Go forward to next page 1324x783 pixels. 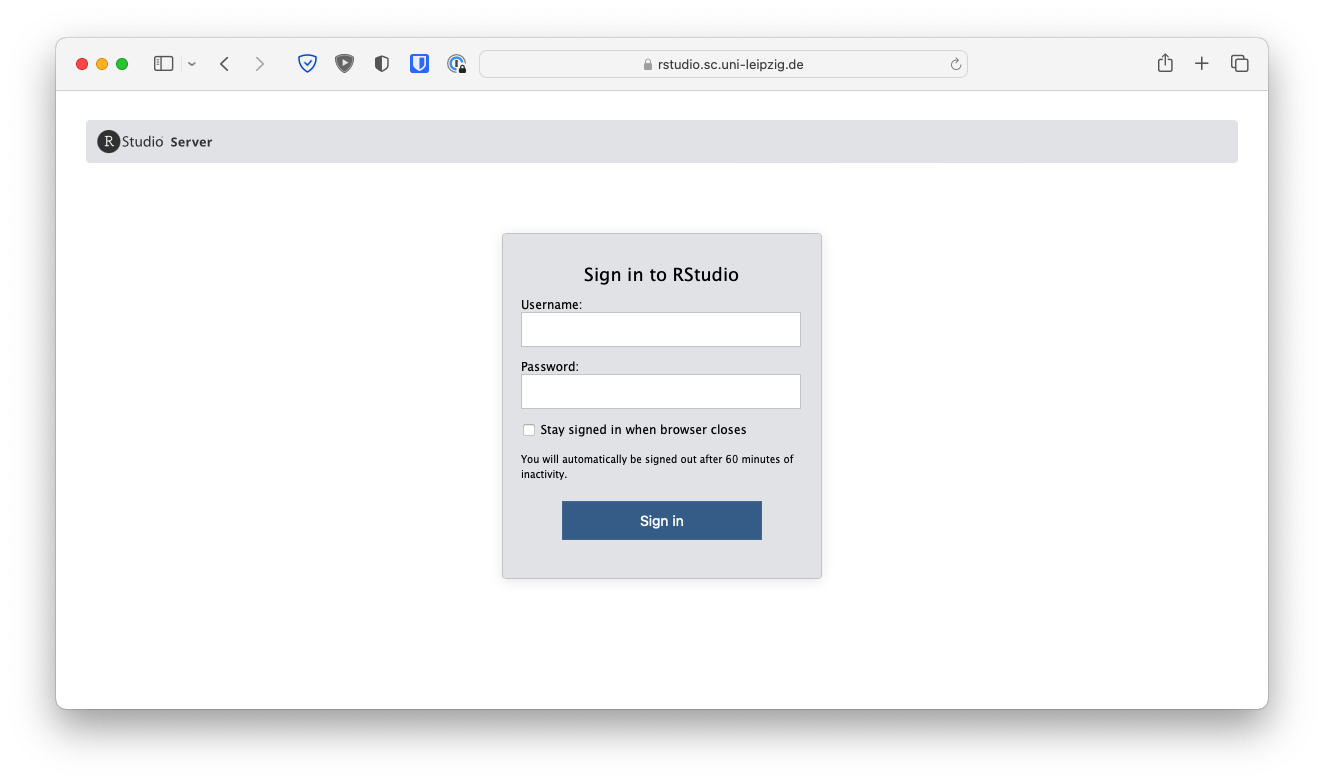(260, 64)
